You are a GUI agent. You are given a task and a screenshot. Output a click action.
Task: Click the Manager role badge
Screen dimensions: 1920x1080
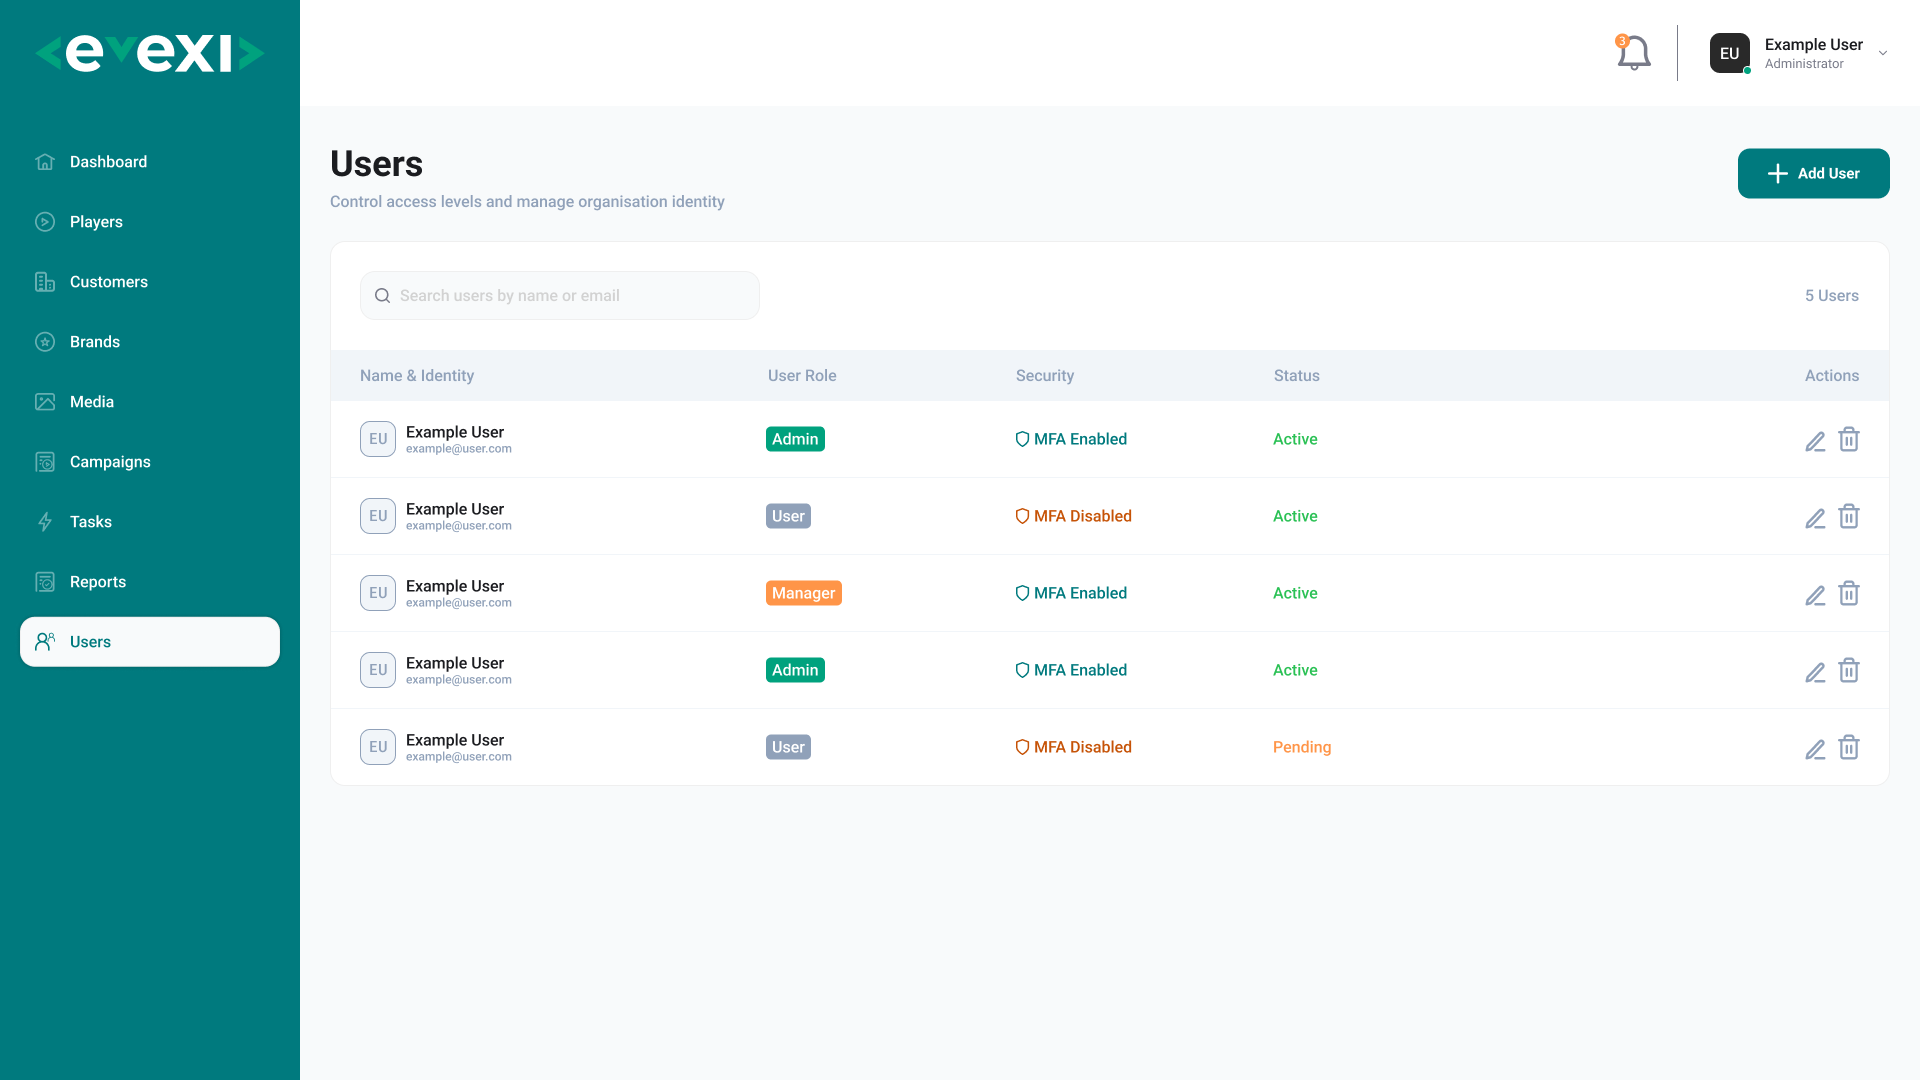click(x=804, y=593)
